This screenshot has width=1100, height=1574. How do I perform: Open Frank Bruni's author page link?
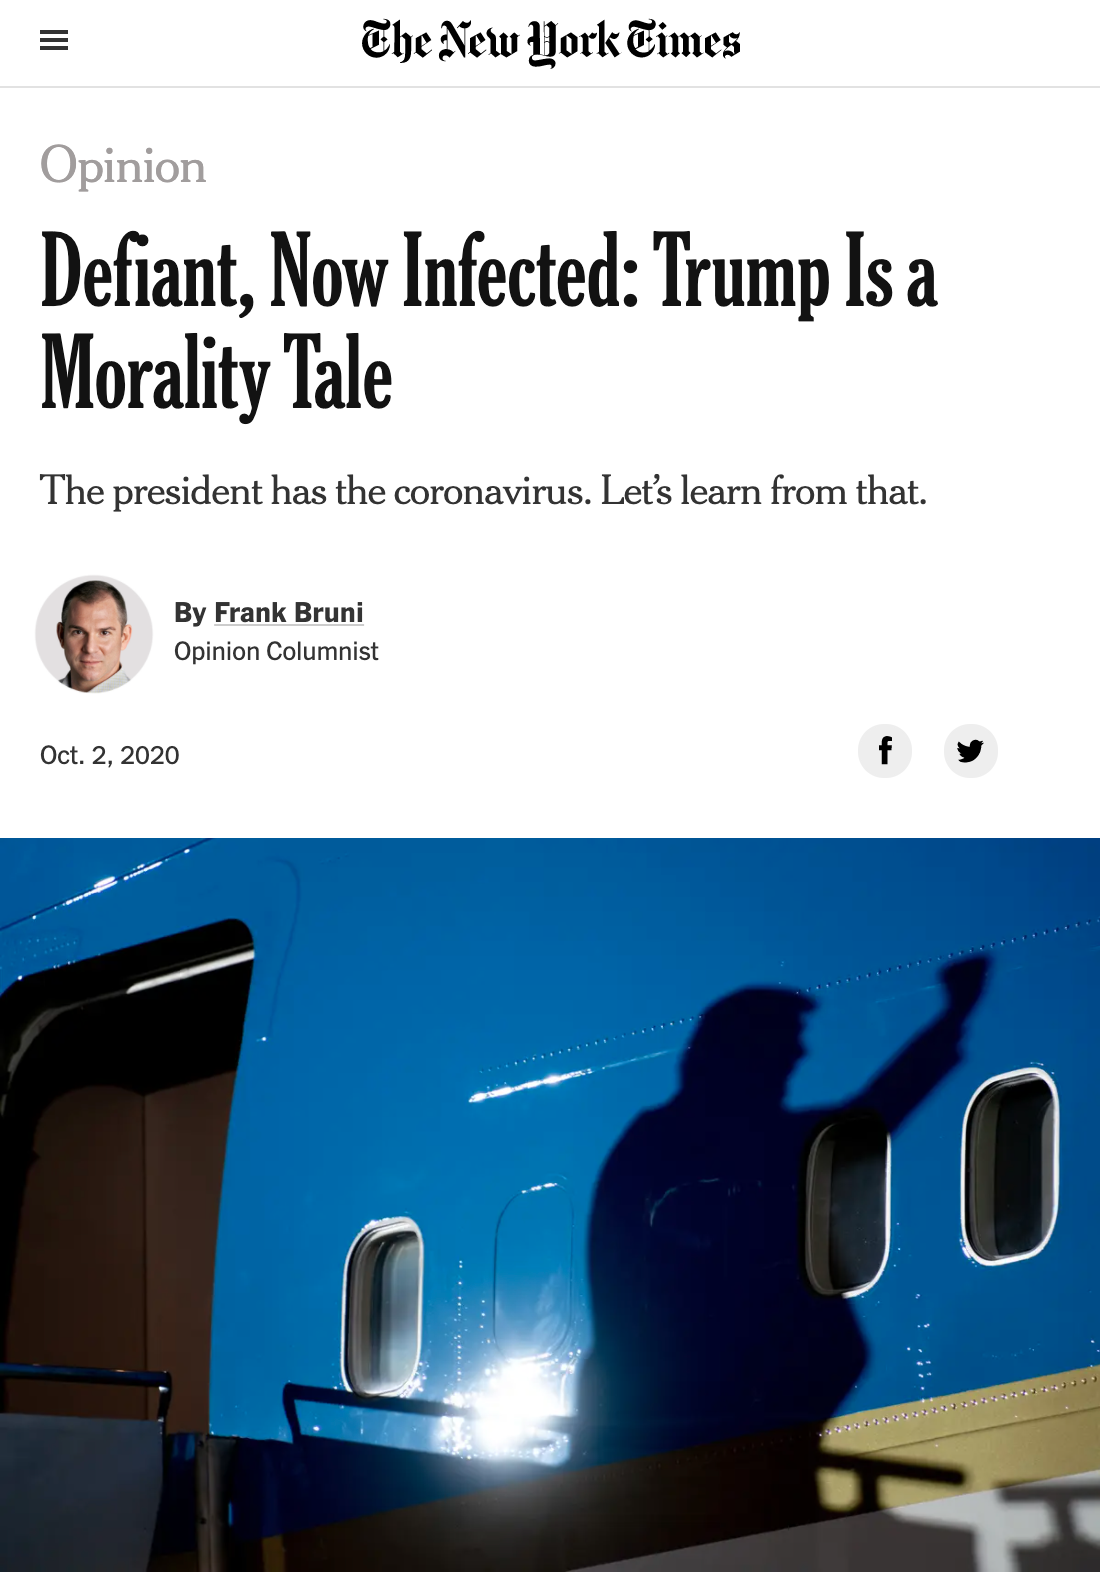(288, 612)
